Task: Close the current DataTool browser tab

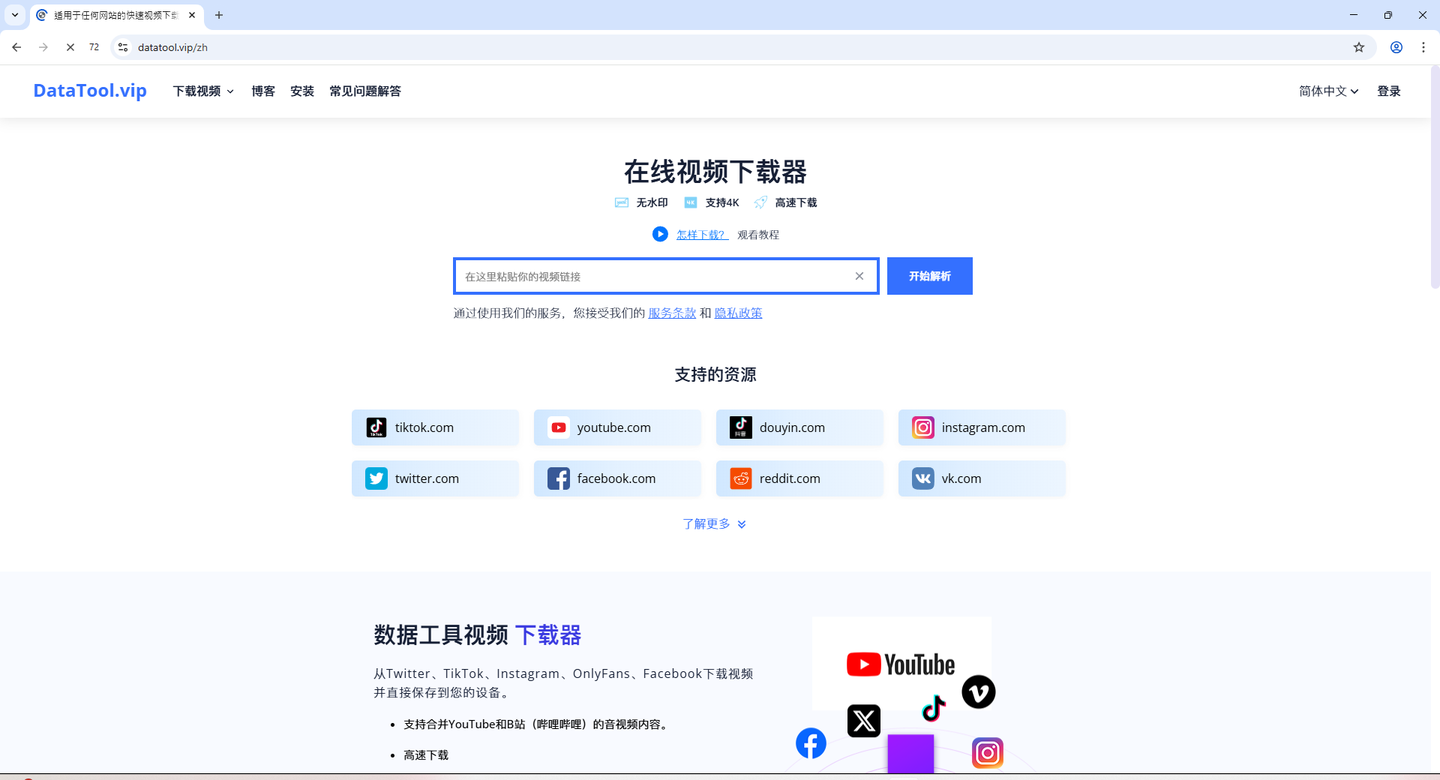Action: [x=192, y=15]
